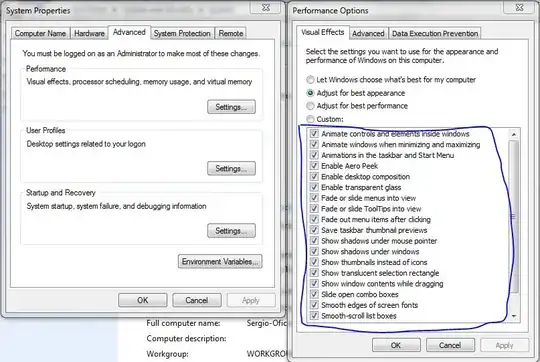The height and width of the screenshot is (362, 540).
Task: Click the Computer description label
Action: (186, 338)
